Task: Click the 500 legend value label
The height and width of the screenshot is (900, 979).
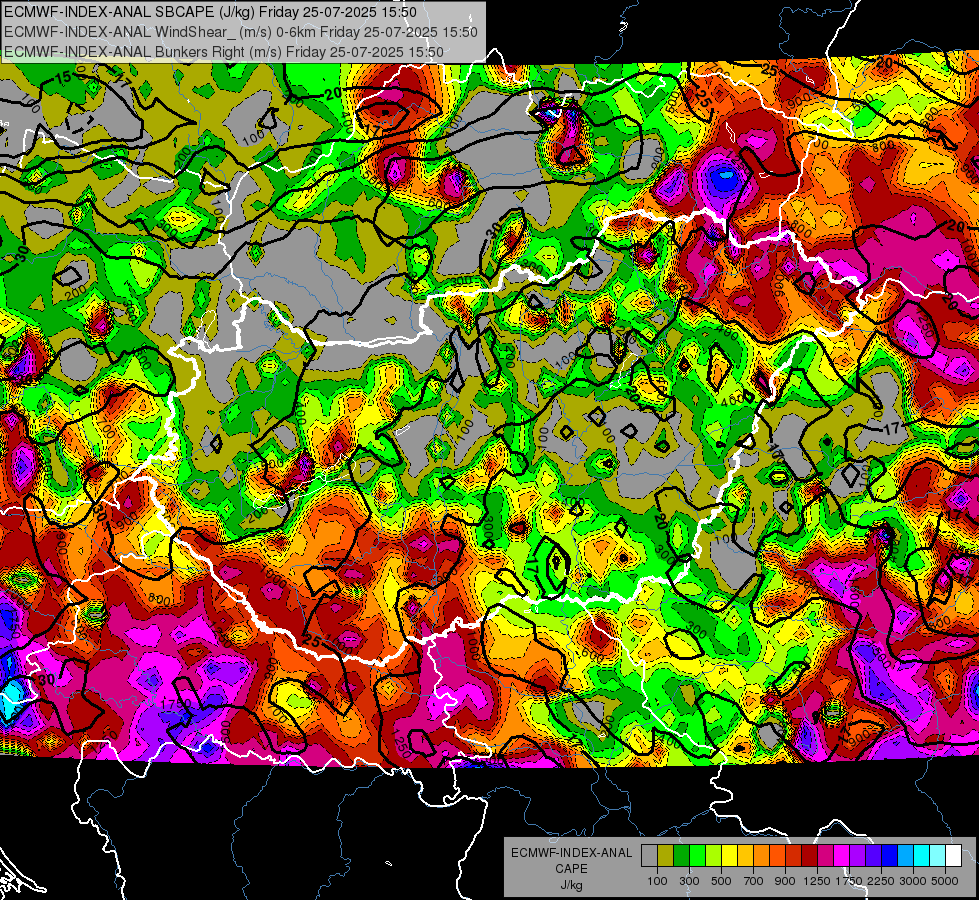Action: tap(721, 881)
